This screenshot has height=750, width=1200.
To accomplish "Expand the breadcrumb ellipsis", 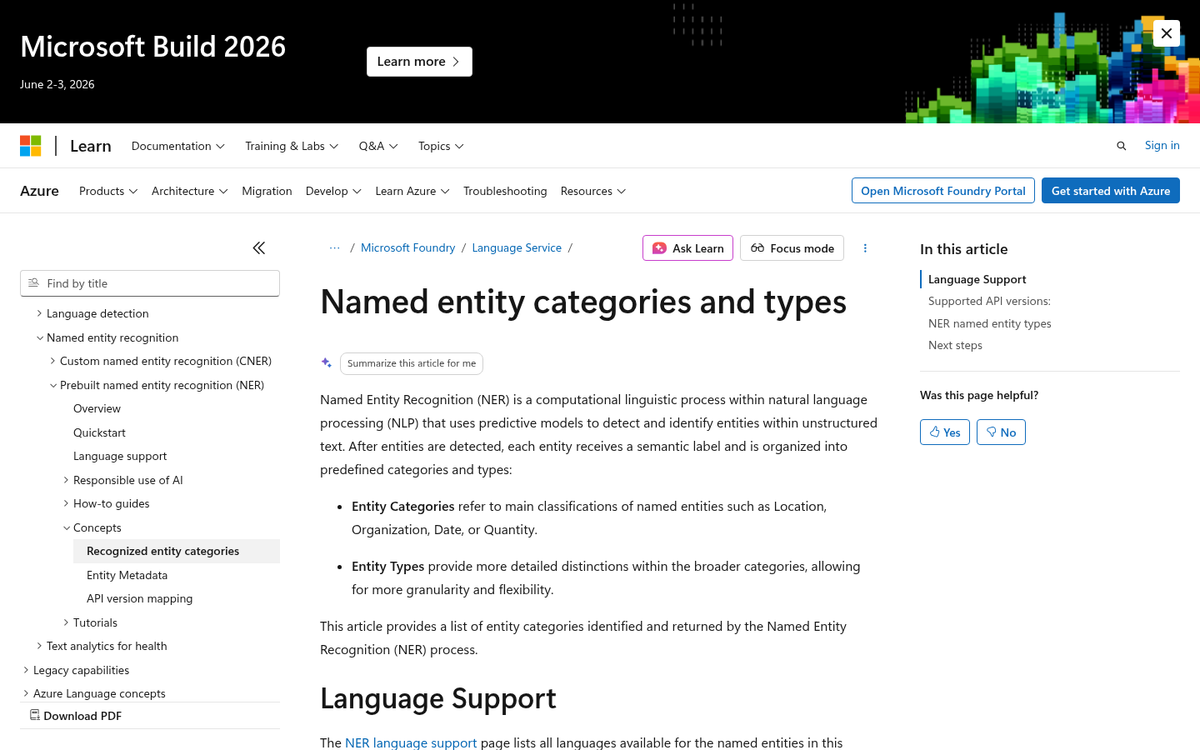I will click(334, 248).
